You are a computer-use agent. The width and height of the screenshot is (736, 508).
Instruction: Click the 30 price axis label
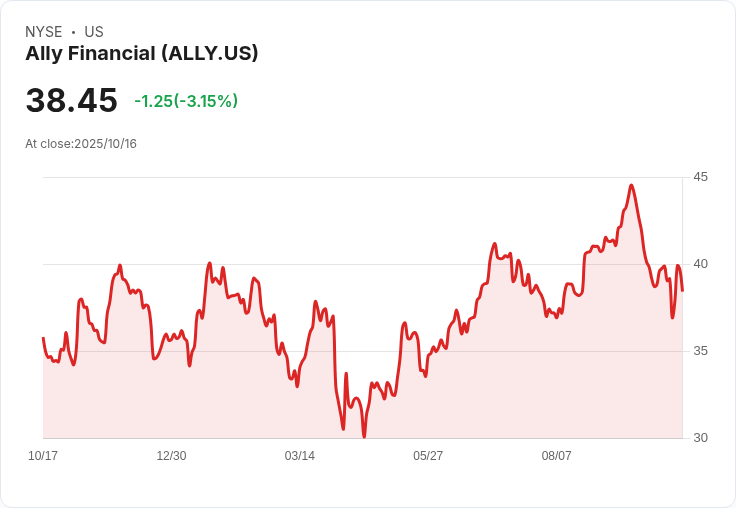click(x=700, y=438)
